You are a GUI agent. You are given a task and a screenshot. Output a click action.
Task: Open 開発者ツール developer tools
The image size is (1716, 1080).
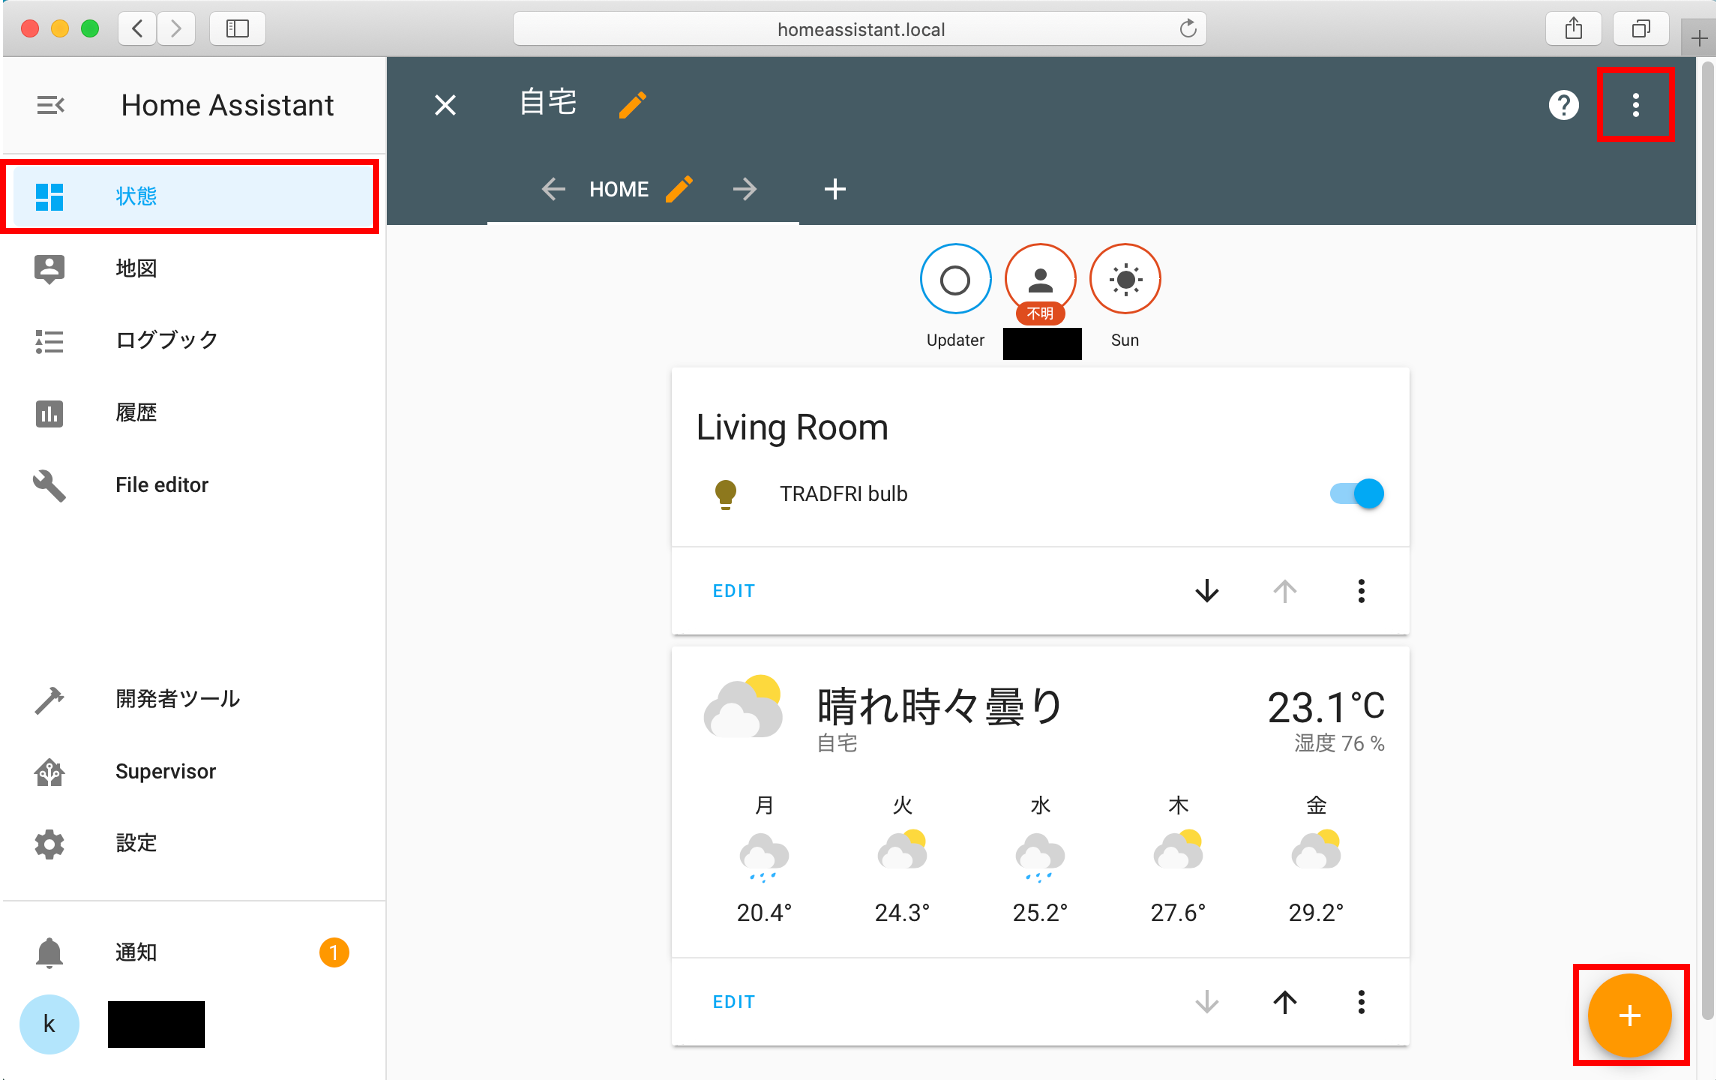click(x=192, y=699)
